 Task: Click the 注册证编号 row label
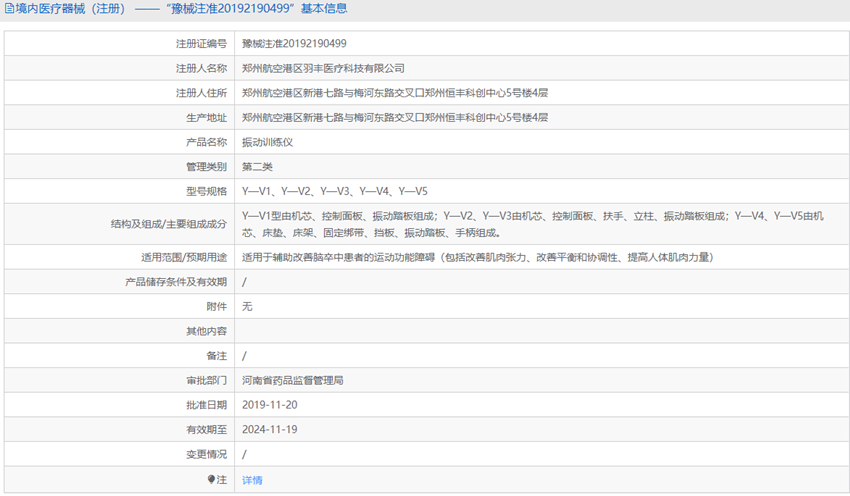pyautogui.click(x=201, y=44)
